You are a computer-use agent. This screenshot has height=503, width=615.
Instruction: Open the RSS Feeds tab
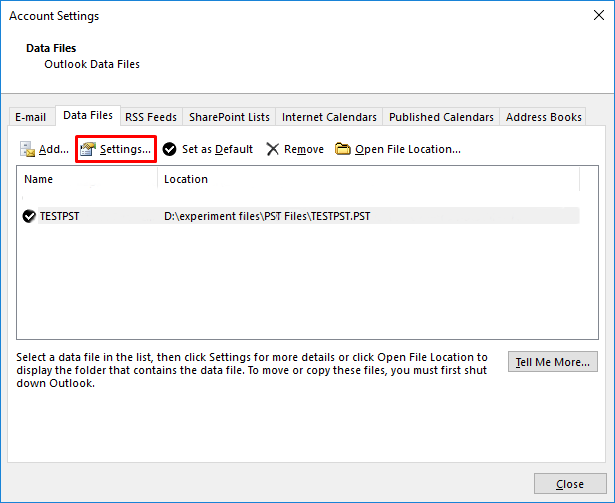point(151,117)
